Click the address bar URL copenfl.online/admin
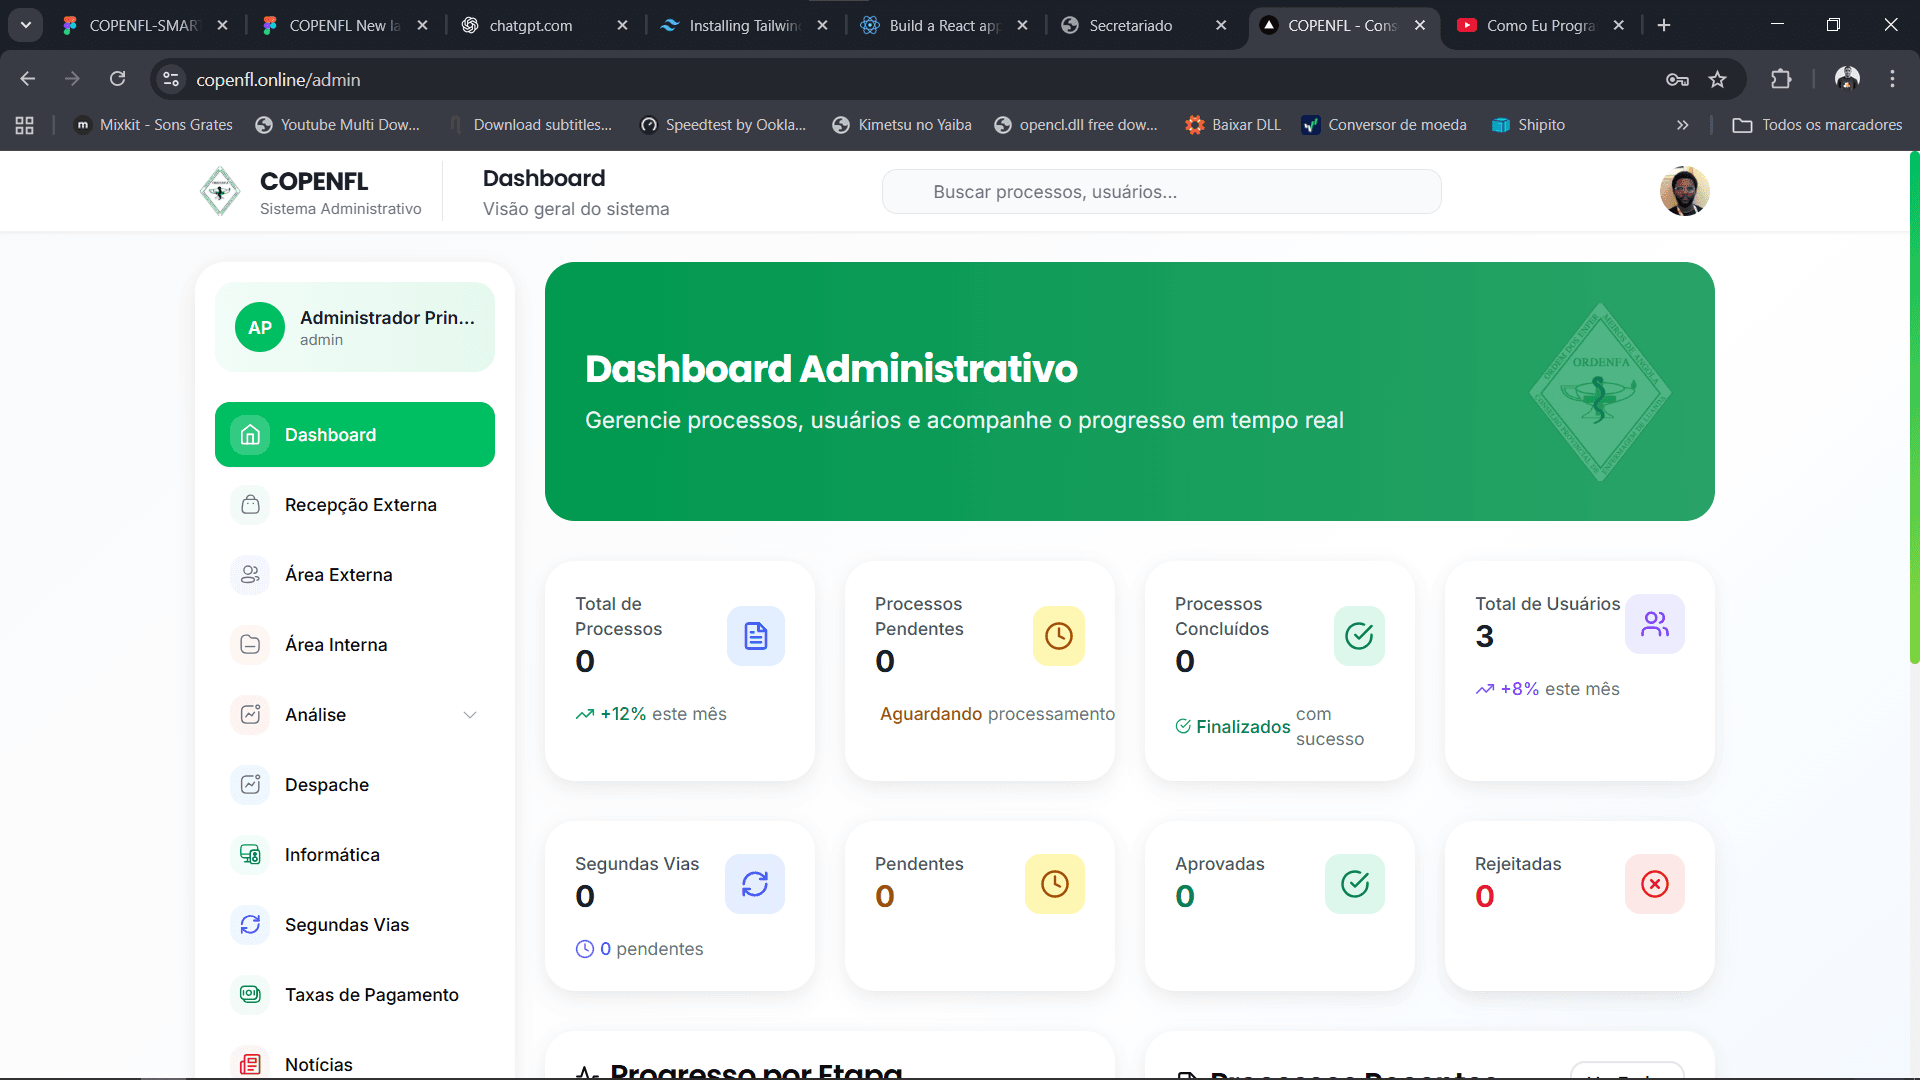 (x=278, y=79)
